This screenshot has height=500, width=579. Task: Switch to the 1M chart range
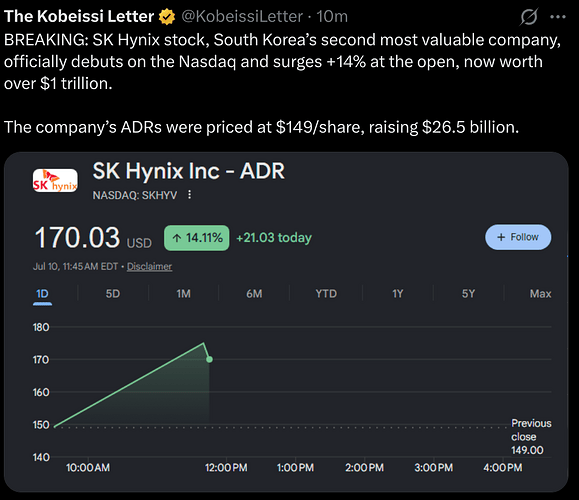(x=184, y=294)
